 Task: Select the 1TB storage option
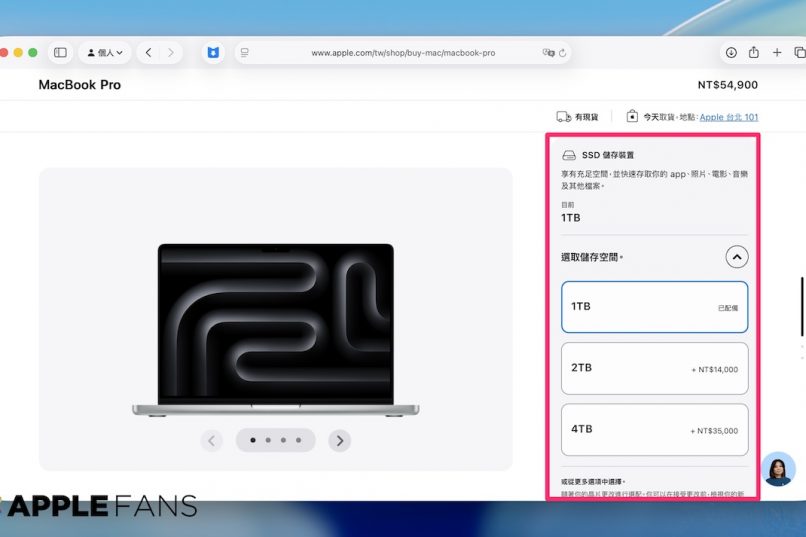pyautogui.click(x=654, y=307)
